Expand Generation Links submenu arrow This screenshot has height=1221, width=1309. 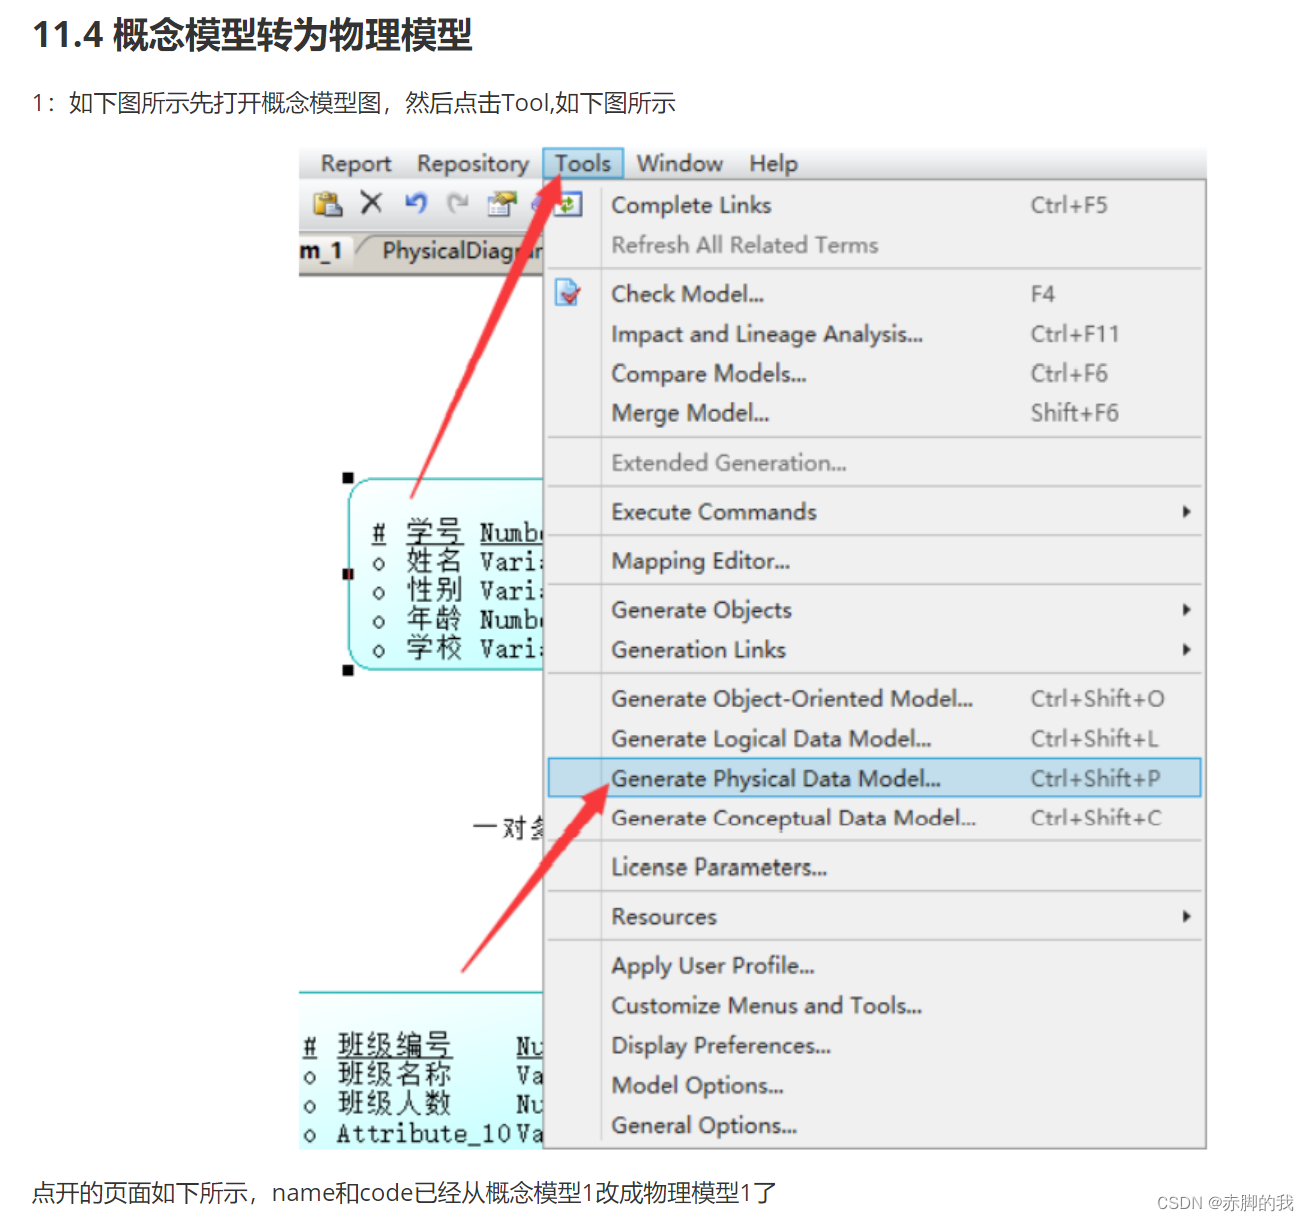pos(1186,650)
